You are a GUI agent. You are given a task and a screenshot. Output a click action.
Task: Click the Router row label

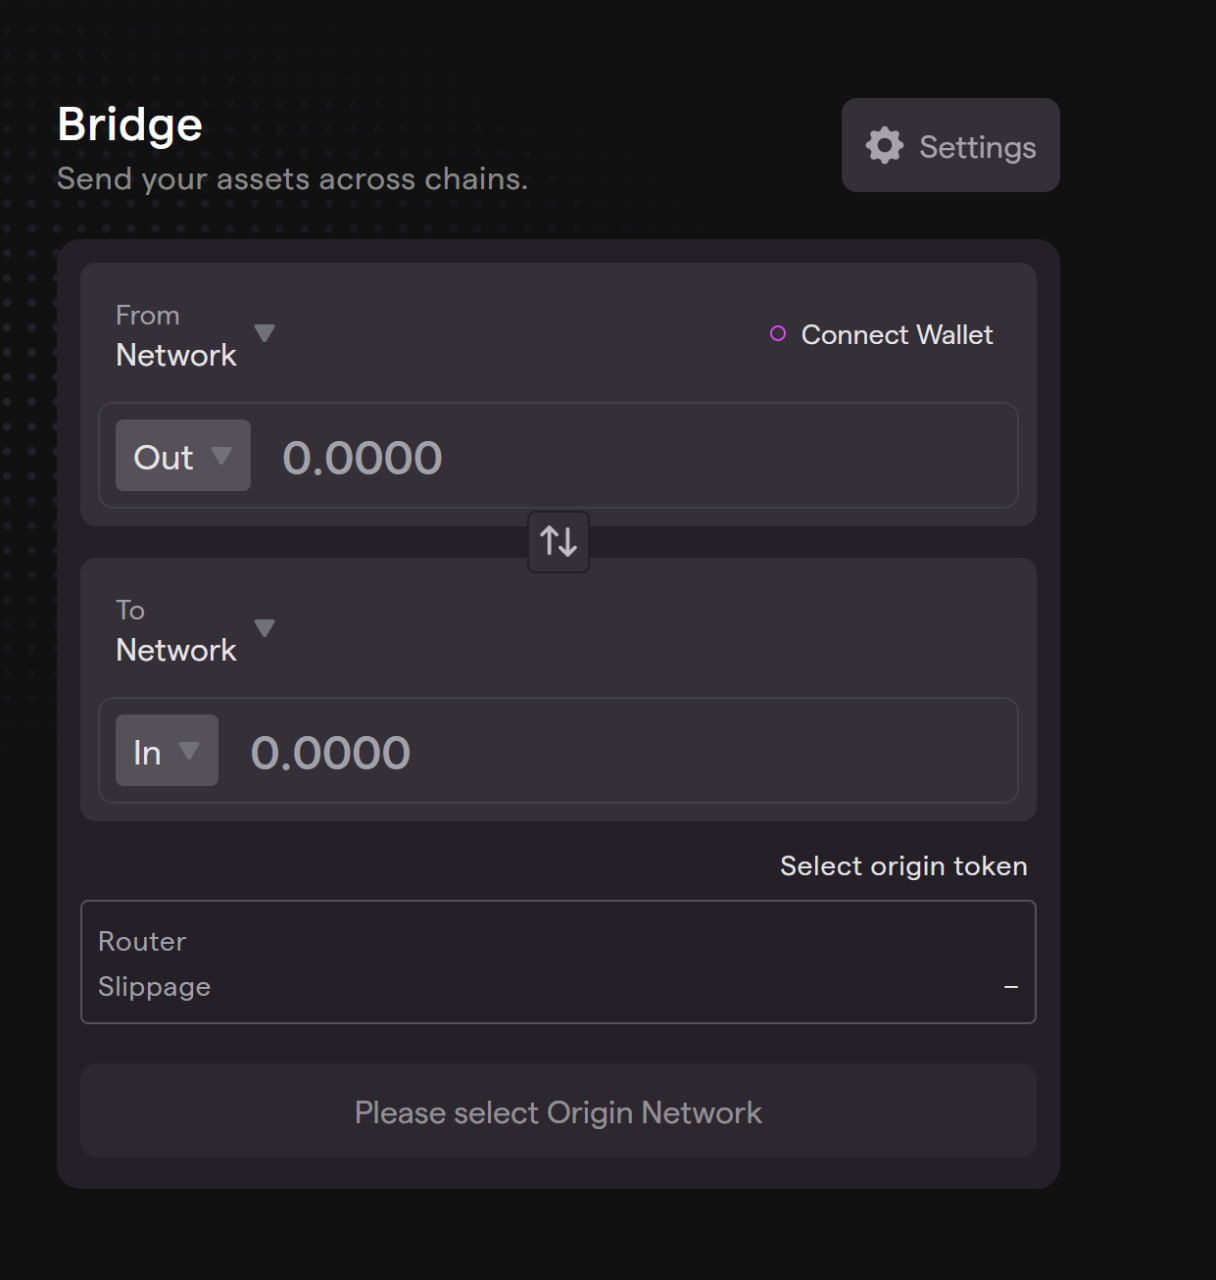[x=142, y=941]
